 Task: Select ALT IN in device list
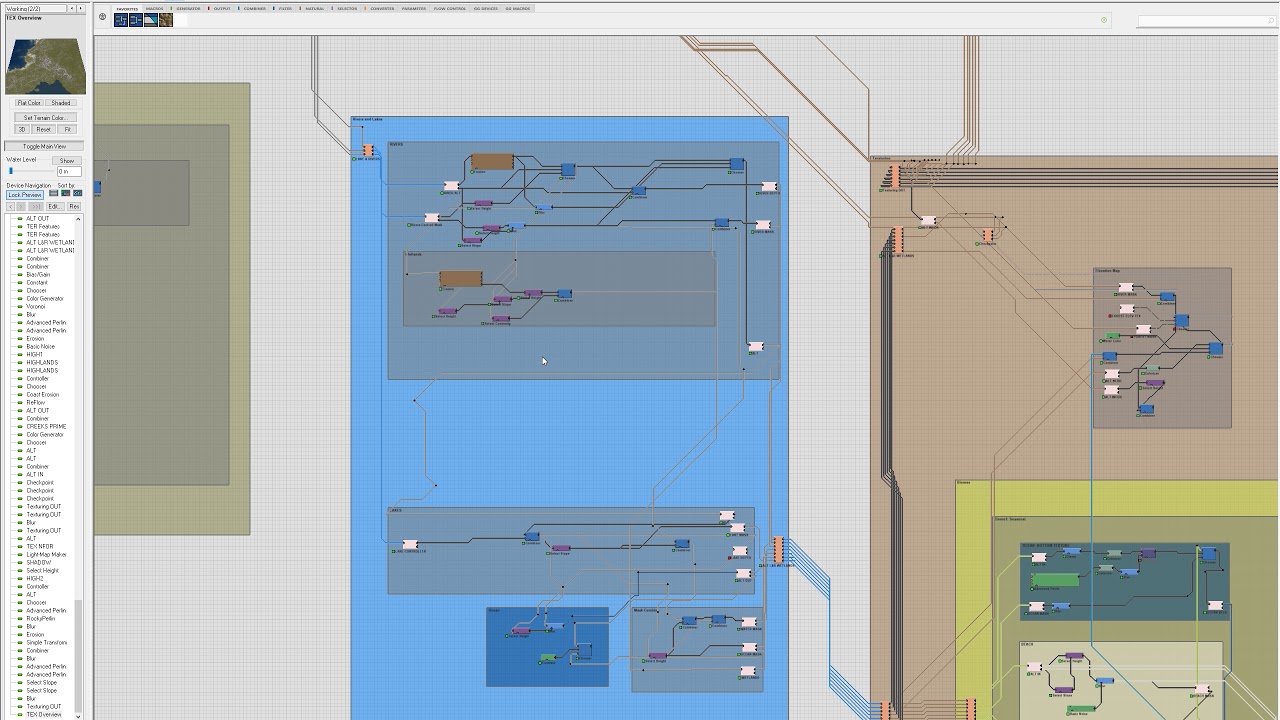click(x=34, y=475)
